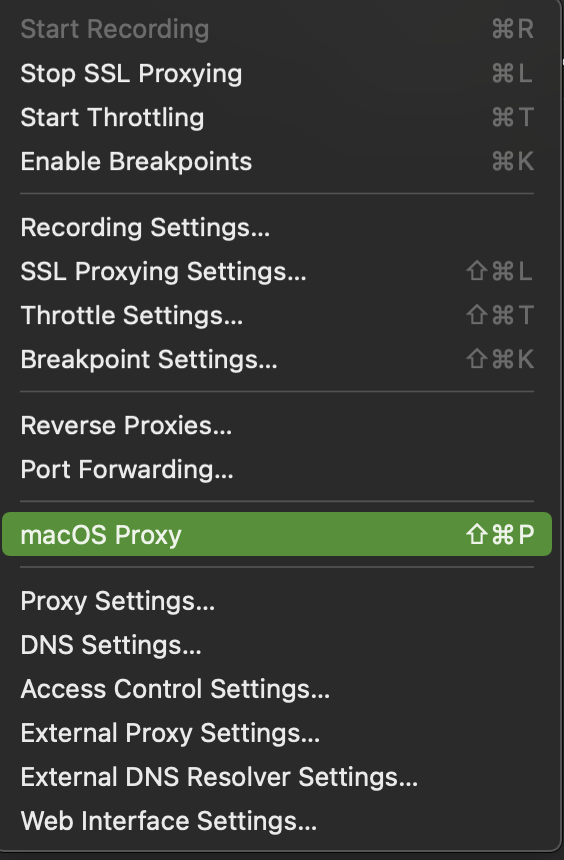
Task: Choose Start Throttling from the menu
Action: [277, 117]
